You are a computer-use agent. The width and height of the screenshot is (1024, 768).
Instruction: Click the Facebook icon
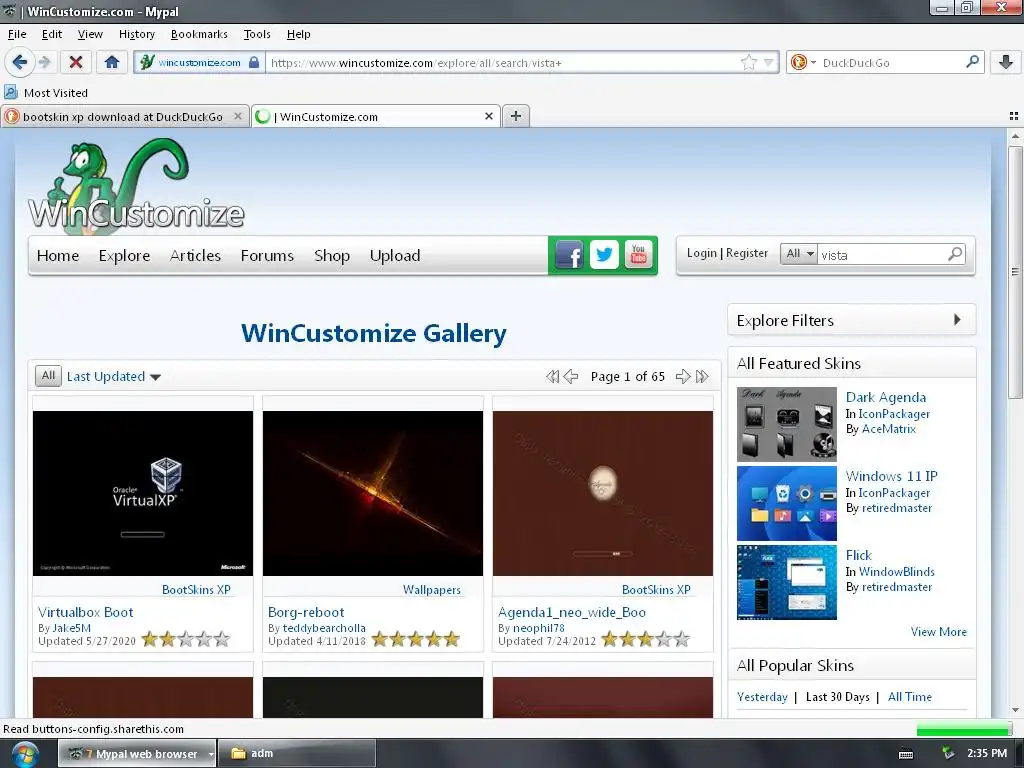click(569, 255)
